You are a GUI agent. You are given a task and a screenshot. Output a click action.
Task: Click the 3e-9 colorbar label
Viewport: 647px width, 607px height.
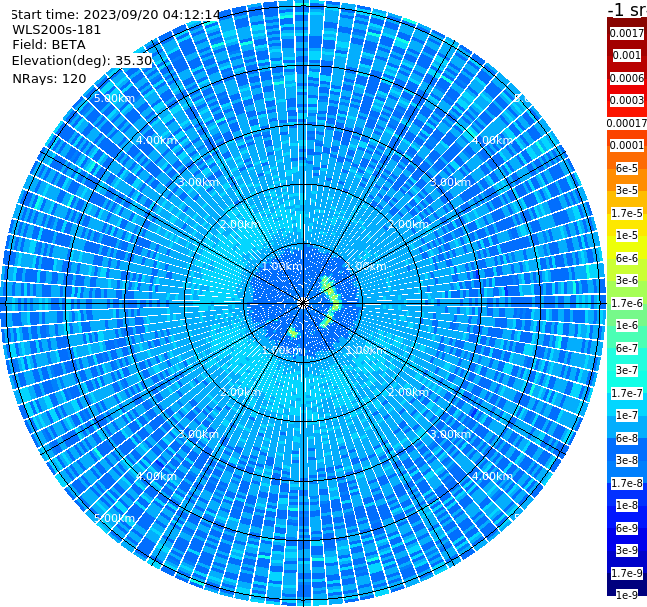tap(627, 550)
